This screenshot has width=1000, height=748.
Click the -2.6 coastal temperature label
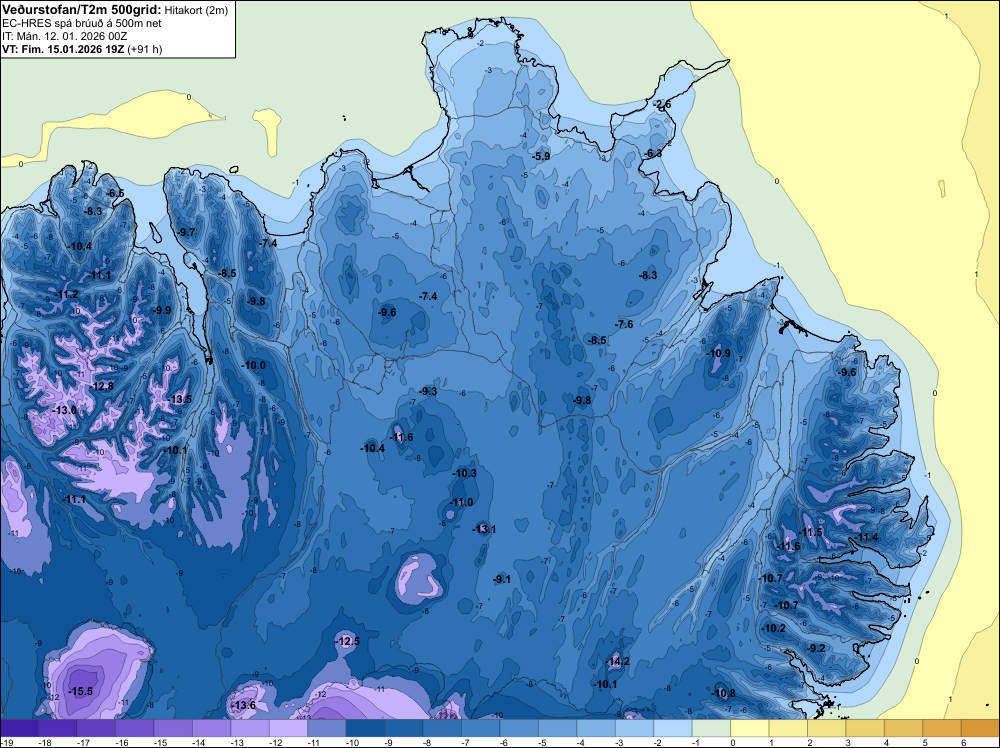[x=662, y=105]
